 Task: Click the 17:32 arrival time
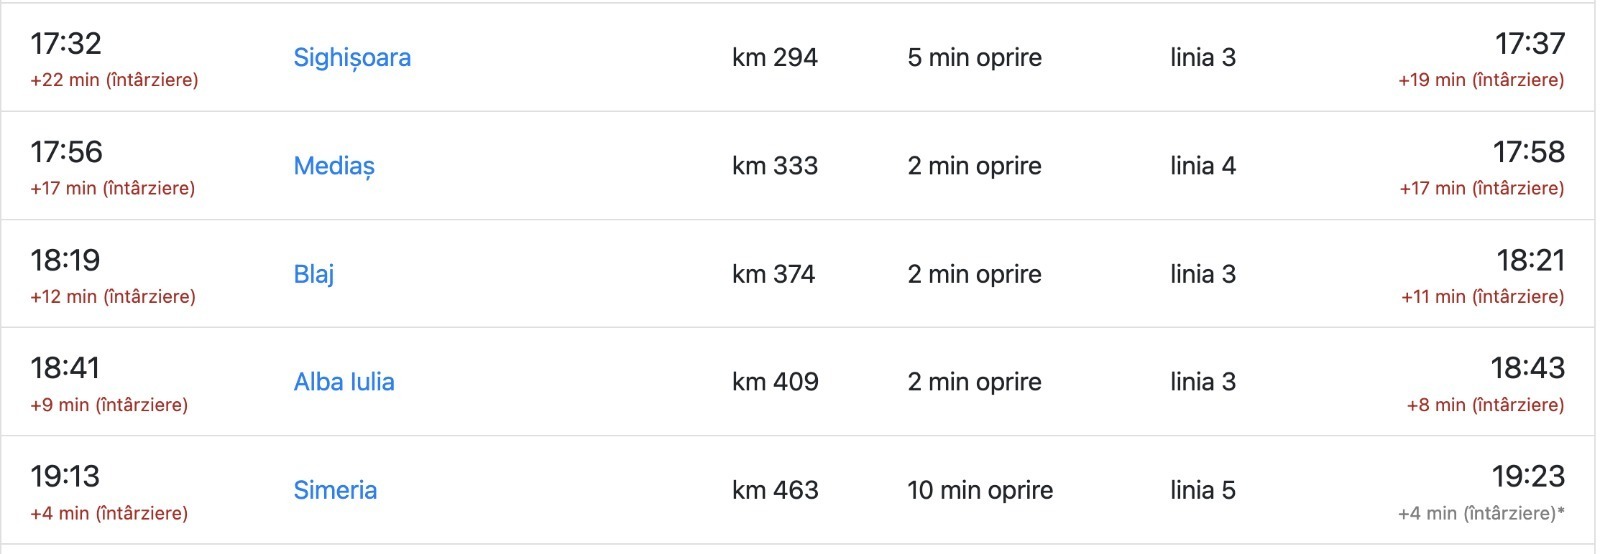click(66, 44)
